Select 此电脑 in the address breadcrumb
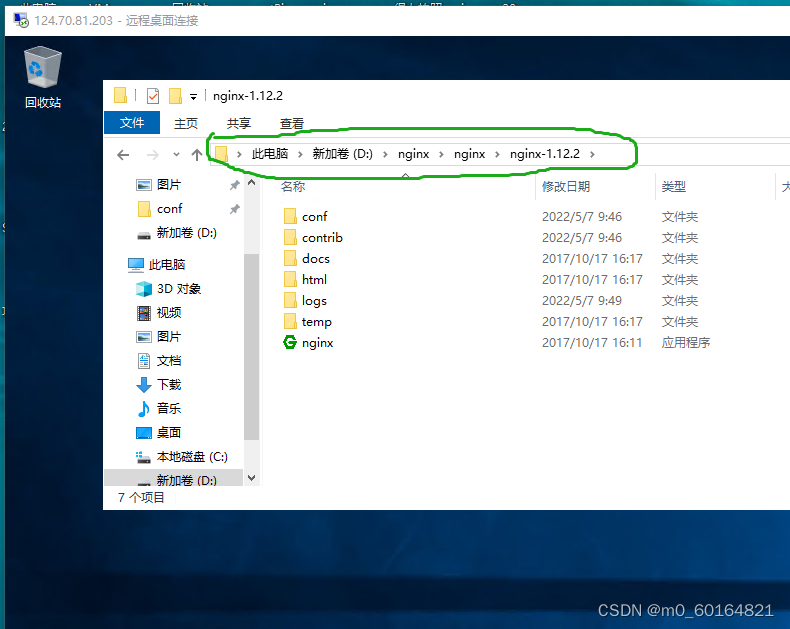The height and width of the screenshot is (629, 790). [270, 154]
